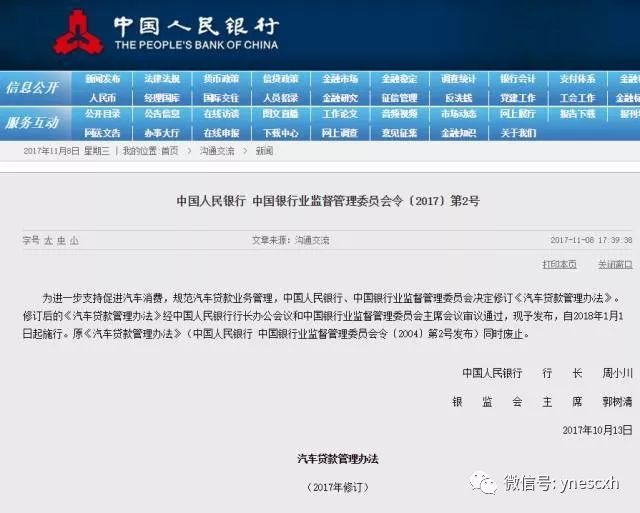
Task: Select 工作论文 in navigation
Action: click(x=340, y=114)
